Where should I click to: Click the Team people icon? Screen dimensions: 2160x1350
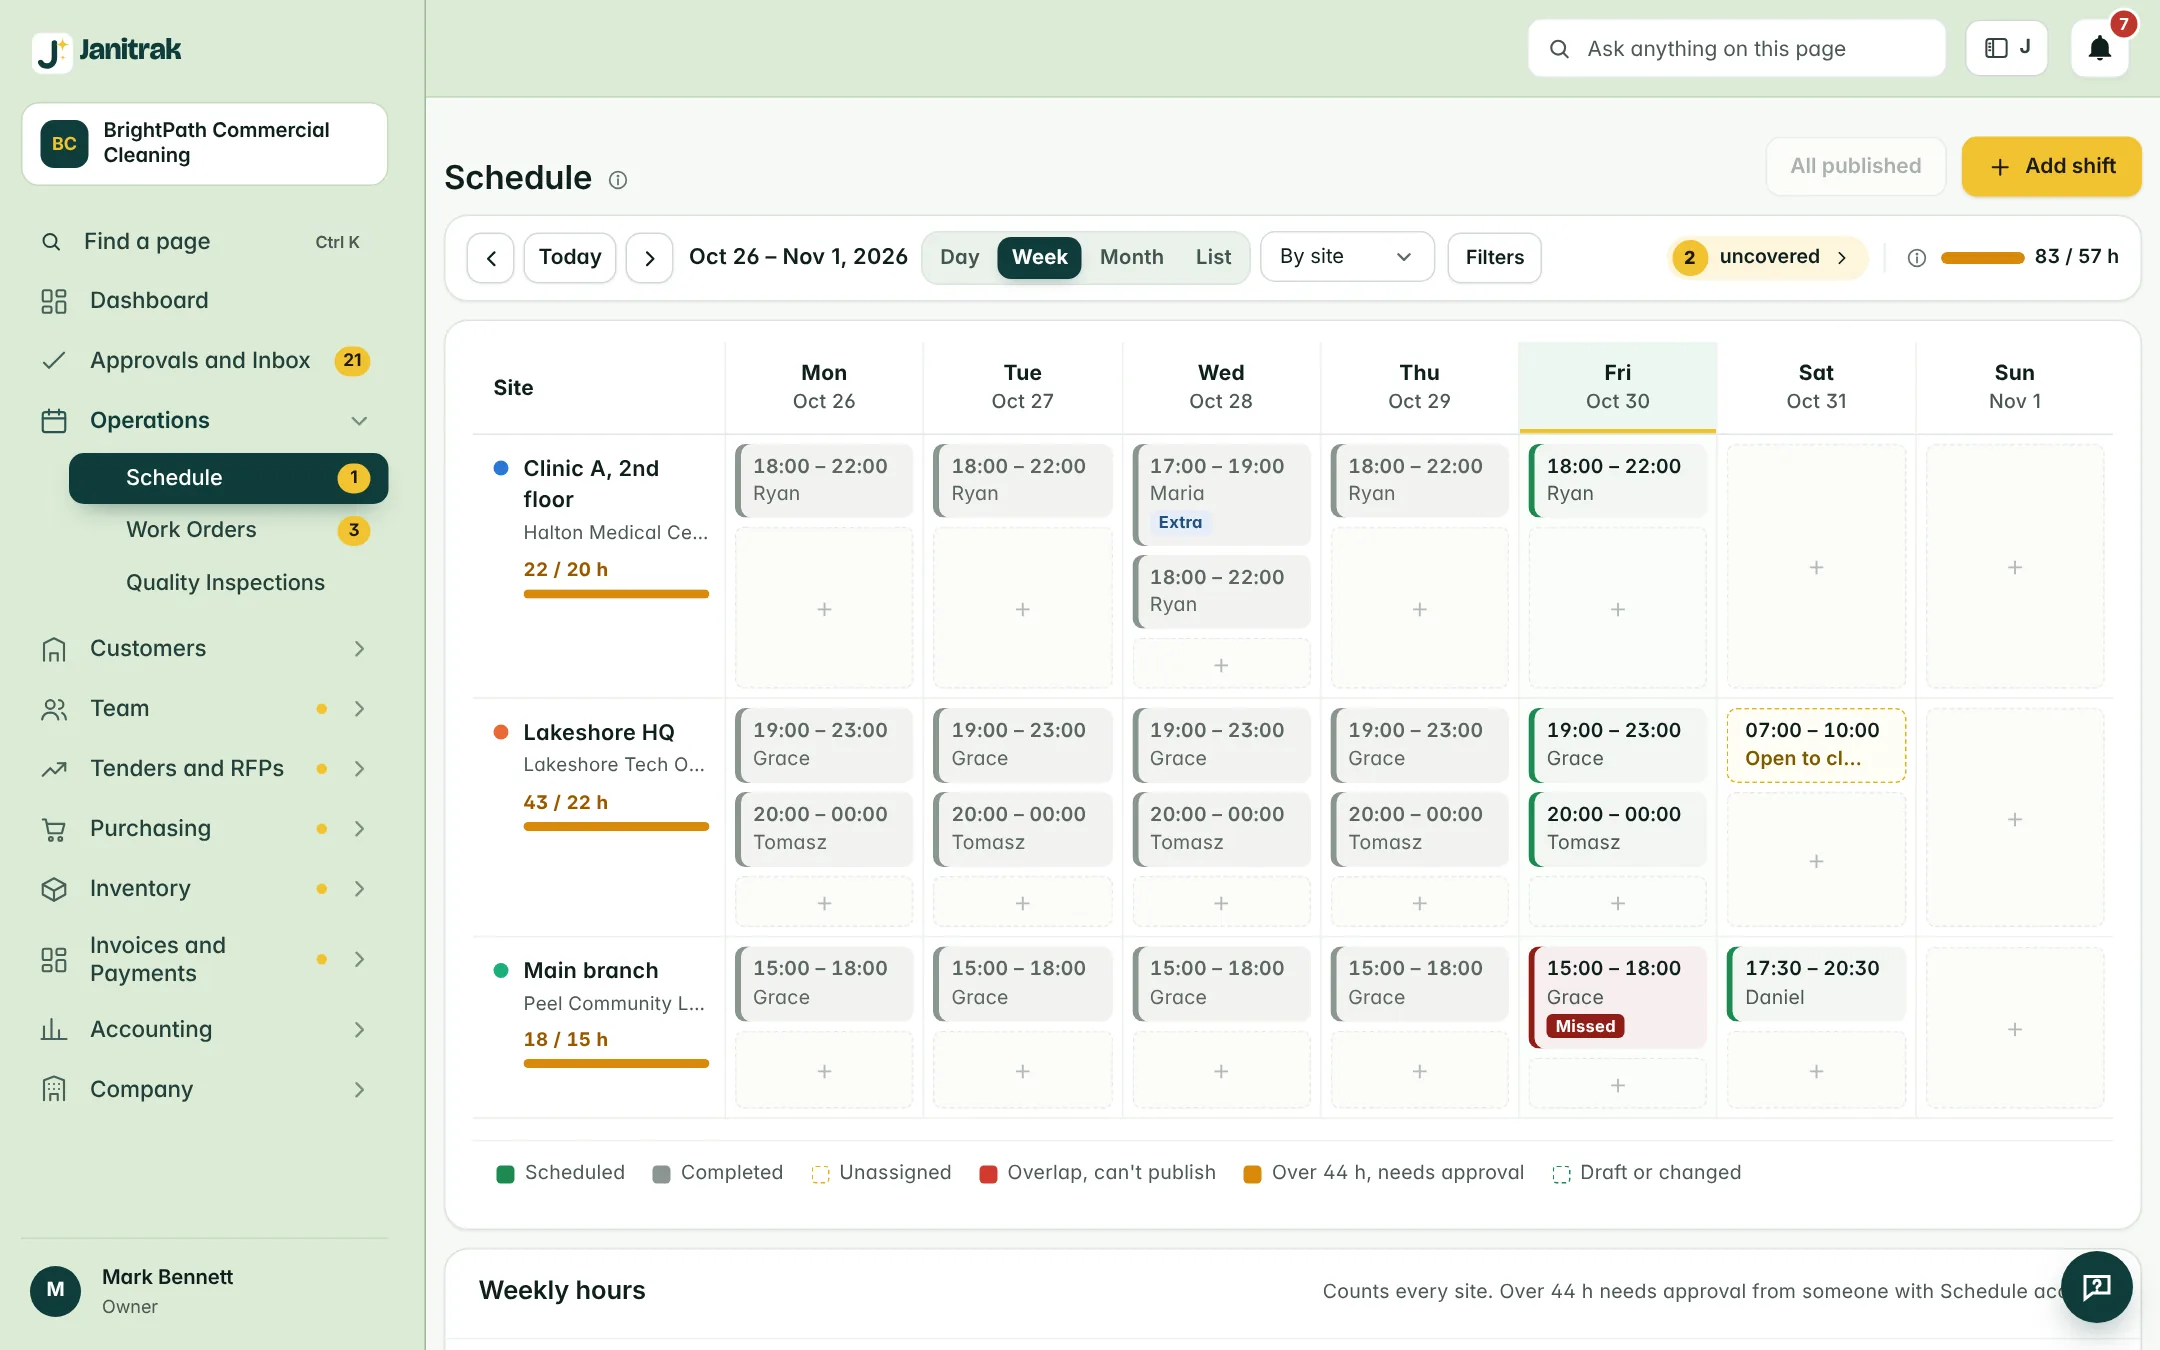pyautogui.click(x=54, y=709)
